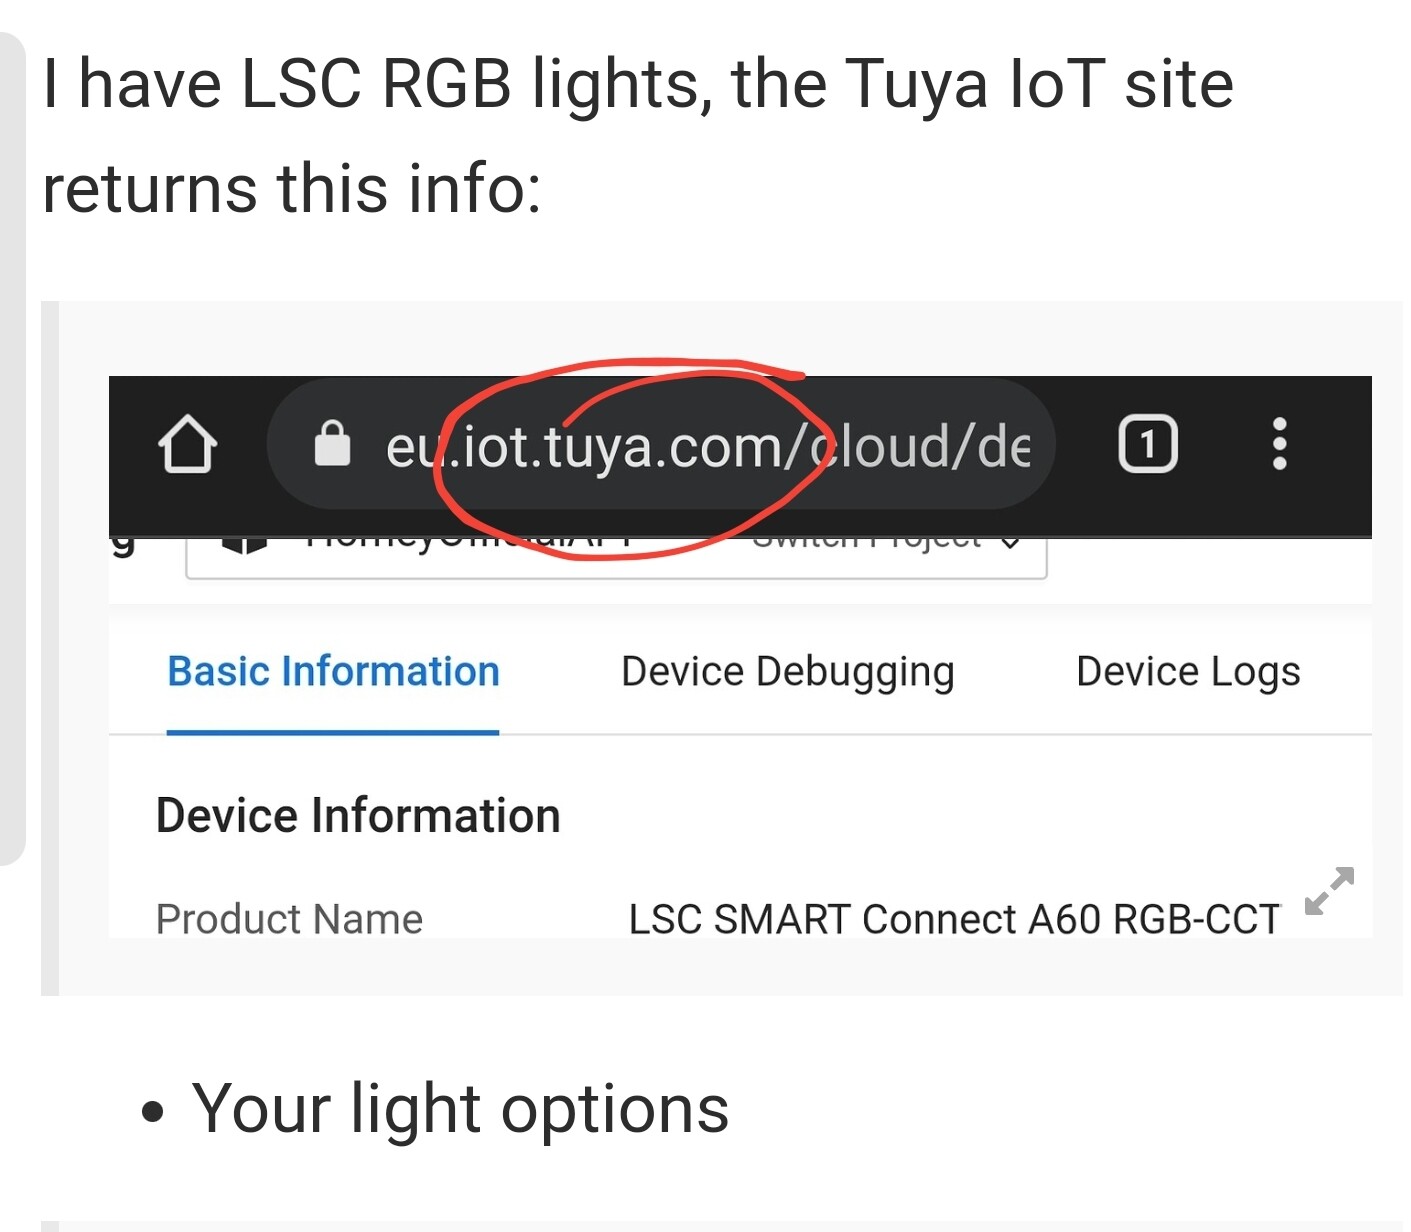Viewport: 1411px width, 1232px height.
Task: Select the Basic Information tab
Action: [333, 672]
